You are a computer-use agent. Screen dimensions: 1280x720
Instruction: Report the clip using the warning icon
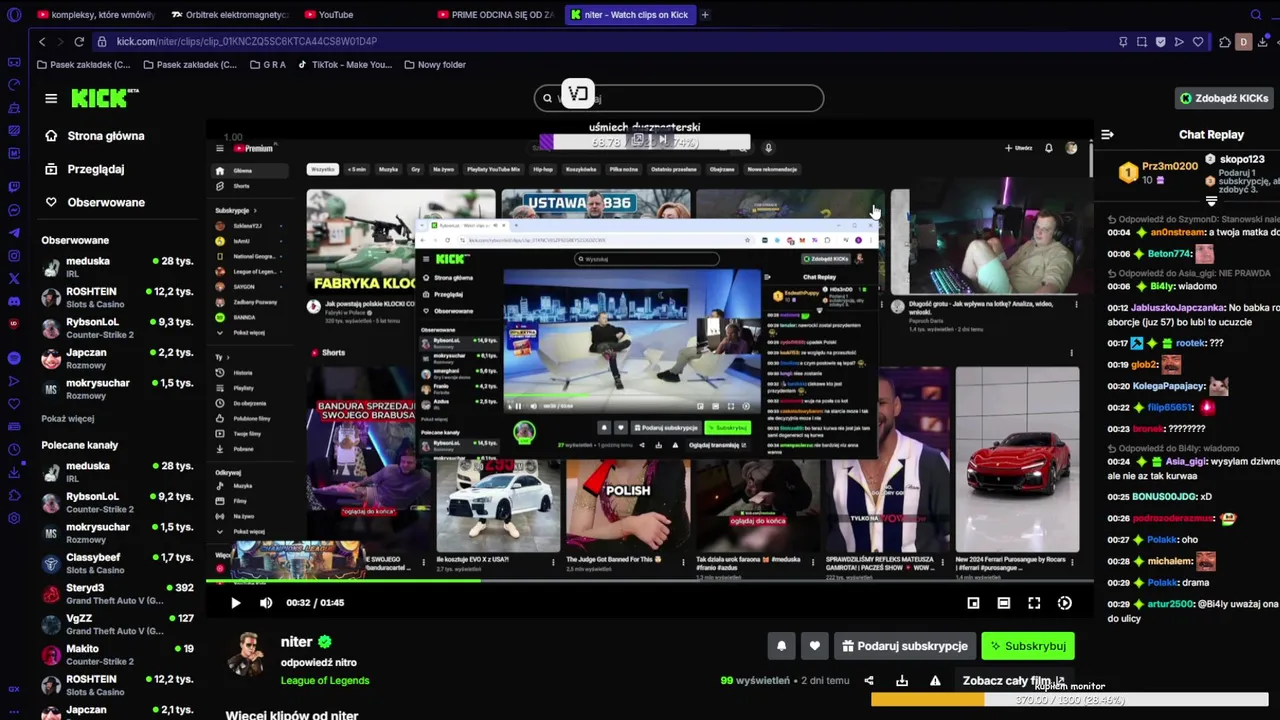click(935, 681)
